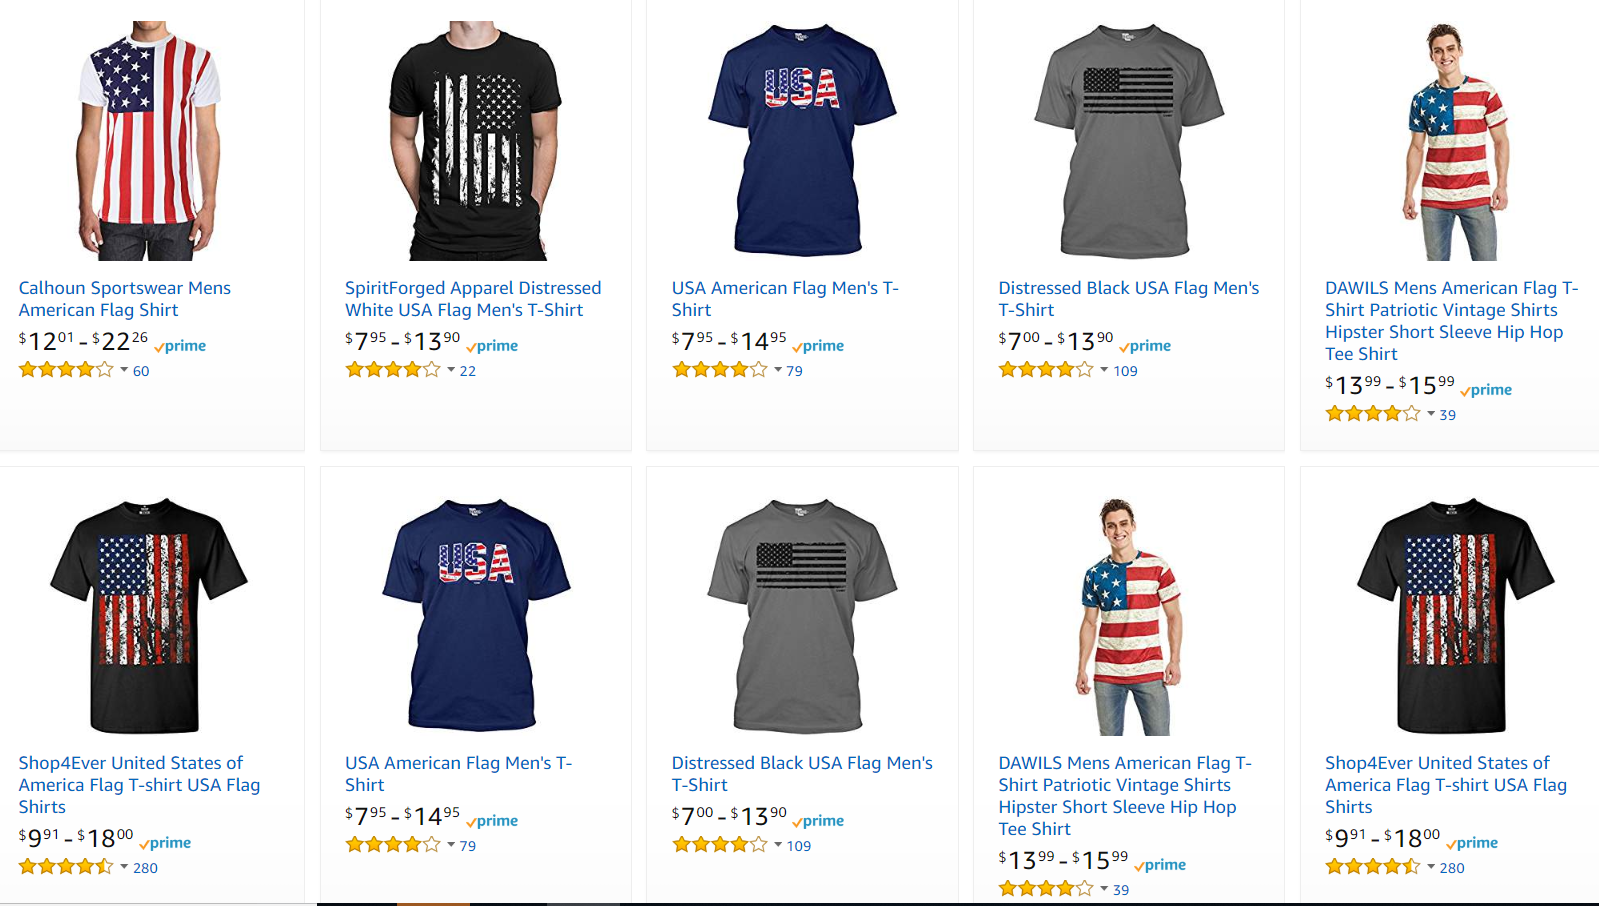This screenshot has height=906, width=1599.
Task: Click Prime badge on top-row Distressed Black shirt
Action: (1146, 346)
